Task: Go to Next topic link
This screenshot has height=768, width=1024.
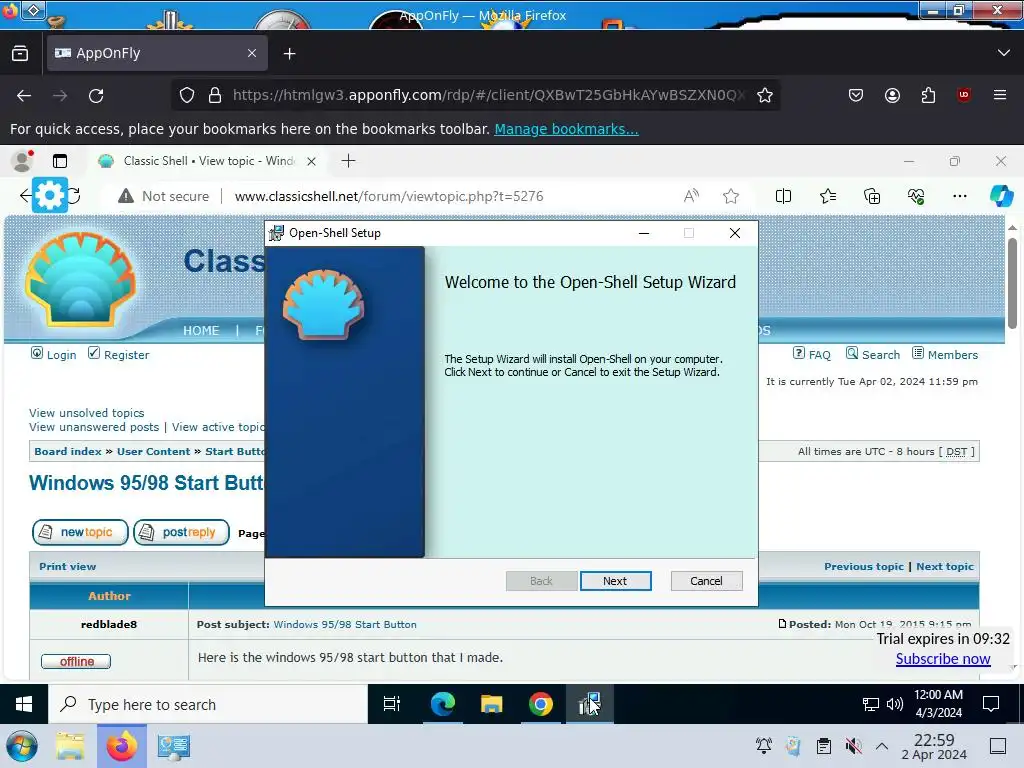Action: point(944,566)
